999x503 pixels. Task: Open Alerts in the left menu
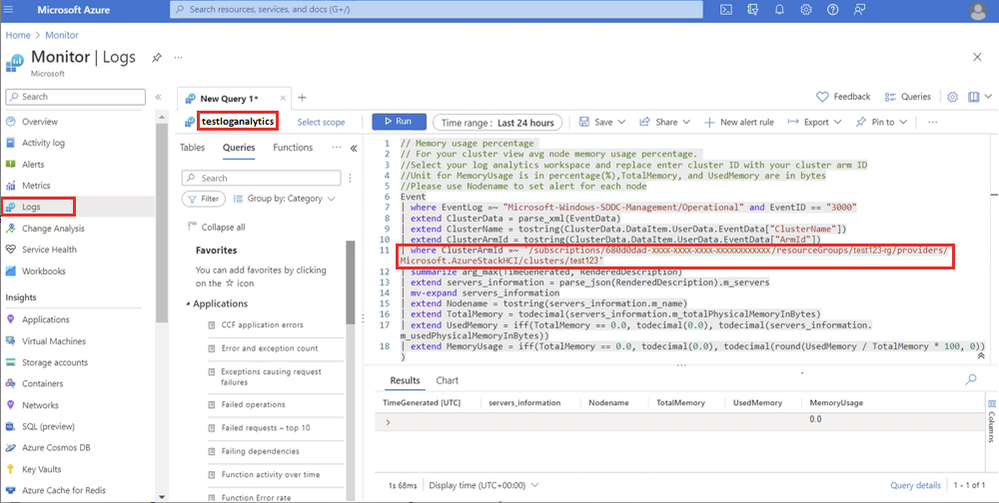point(33,164)
